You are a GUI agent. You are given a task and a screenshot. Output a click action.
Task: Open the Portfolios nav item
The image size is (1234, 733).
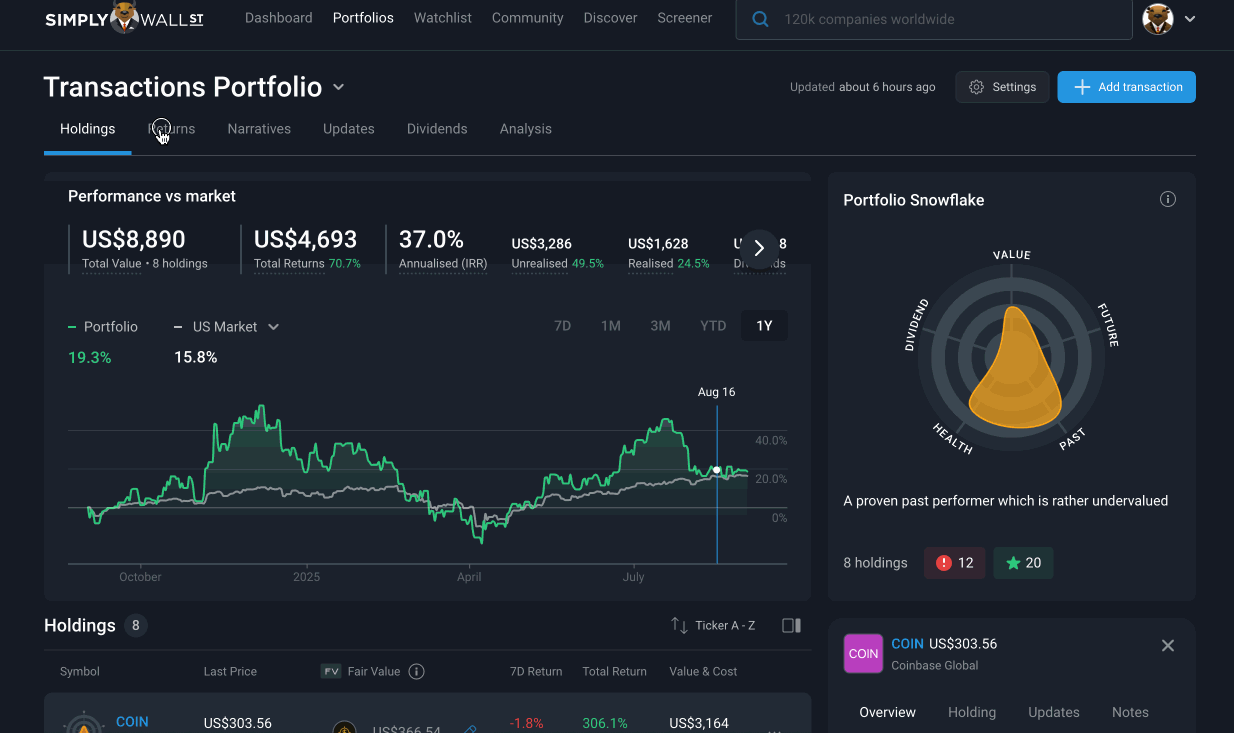point(363,18)
